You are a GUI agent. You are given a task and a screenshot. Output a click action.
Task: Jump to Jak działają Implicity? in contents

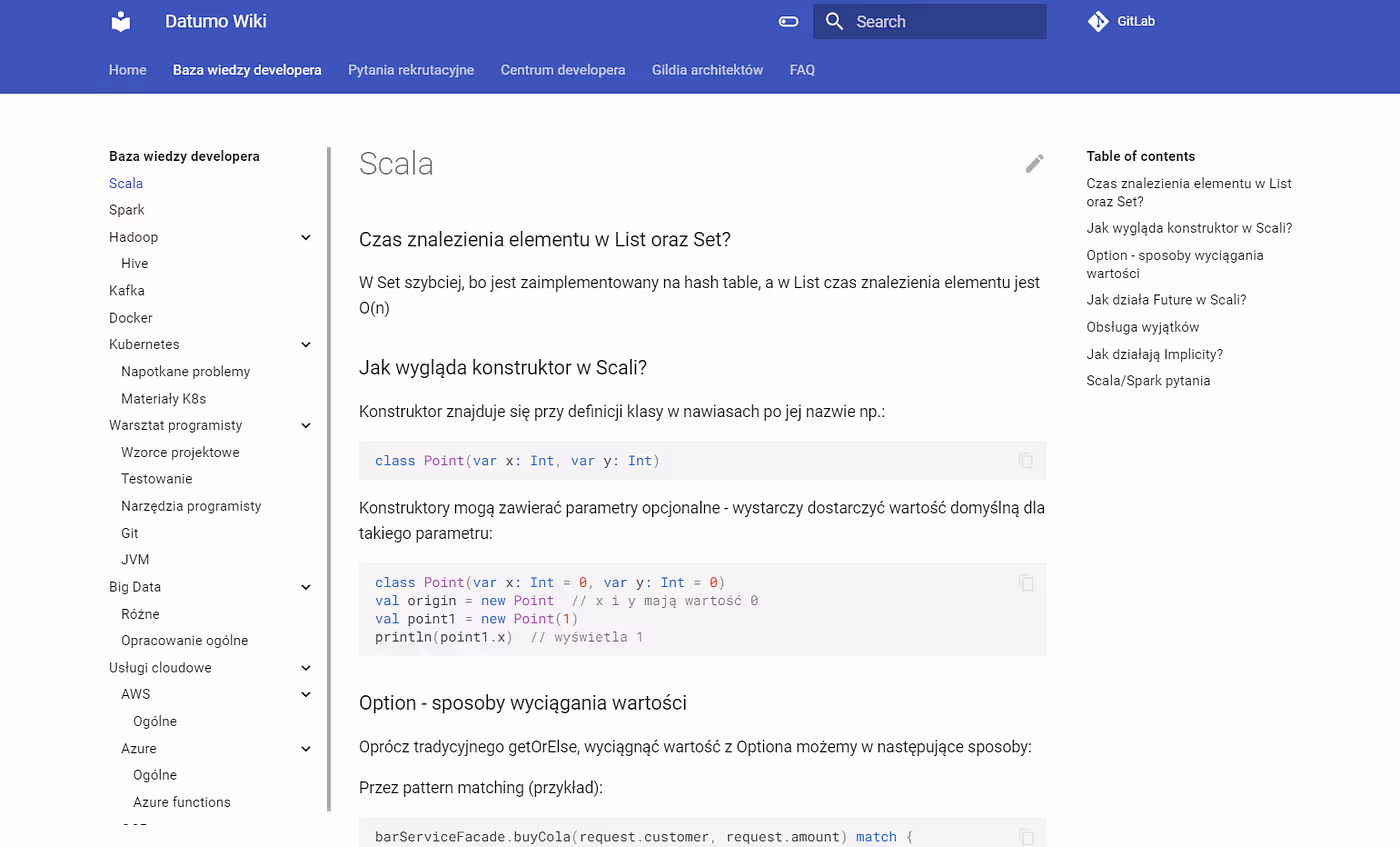click(x=1155, y=354)
